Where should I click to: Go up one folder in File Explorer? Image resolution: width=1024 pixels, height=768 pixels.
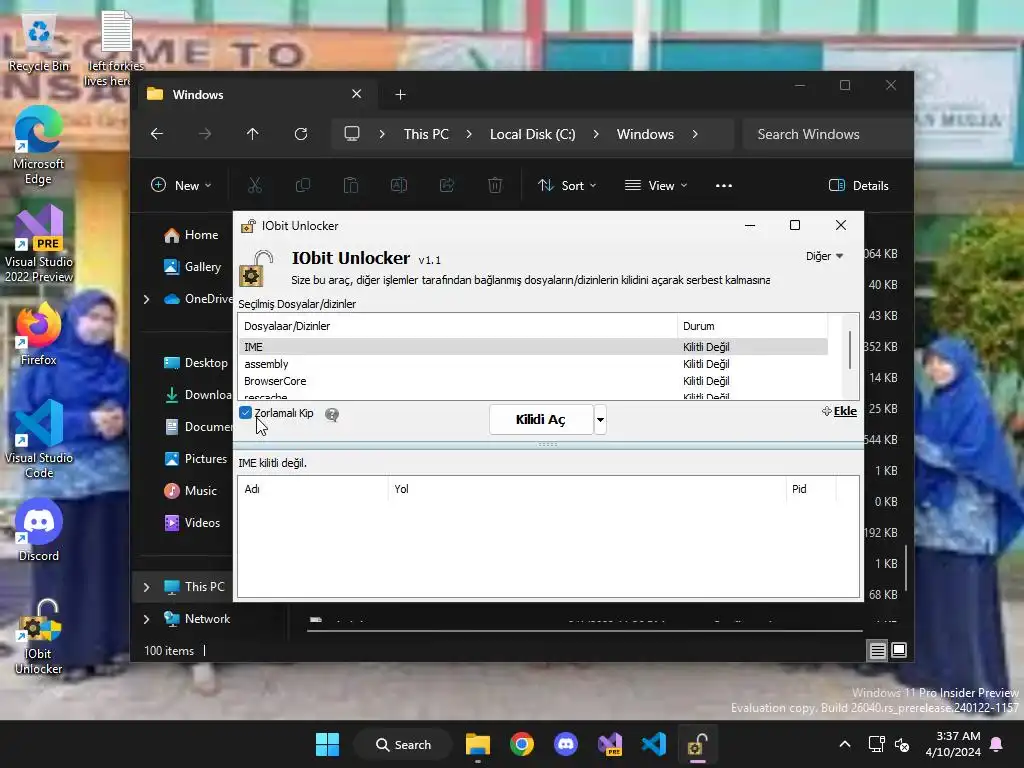(253, 134)
